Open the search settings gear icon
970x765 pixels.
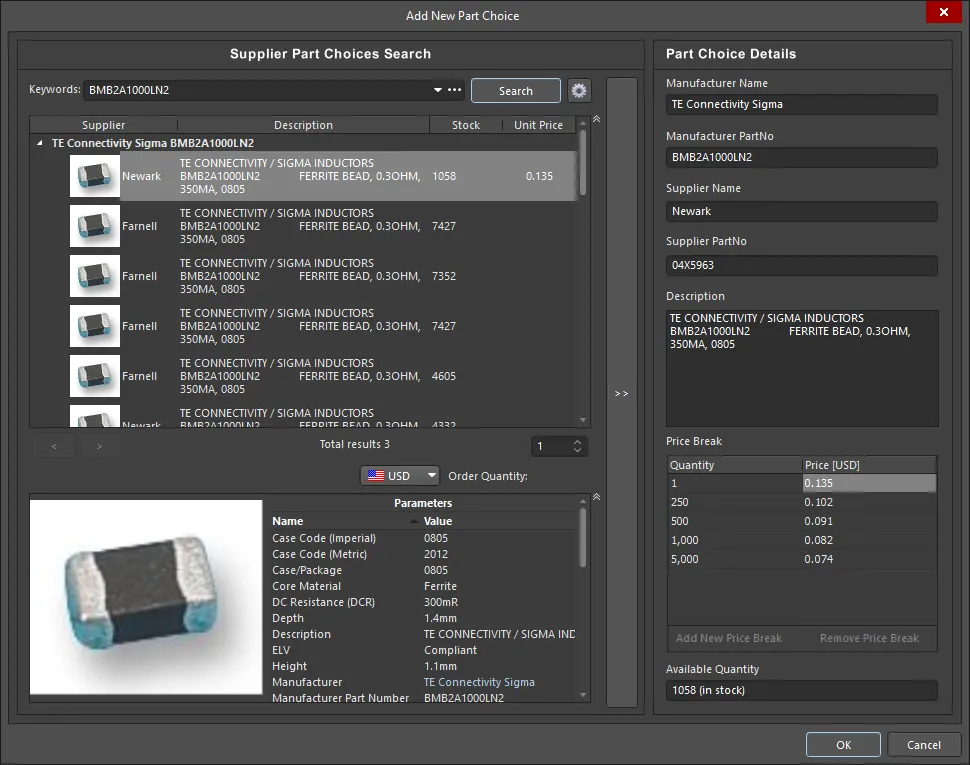579,91
